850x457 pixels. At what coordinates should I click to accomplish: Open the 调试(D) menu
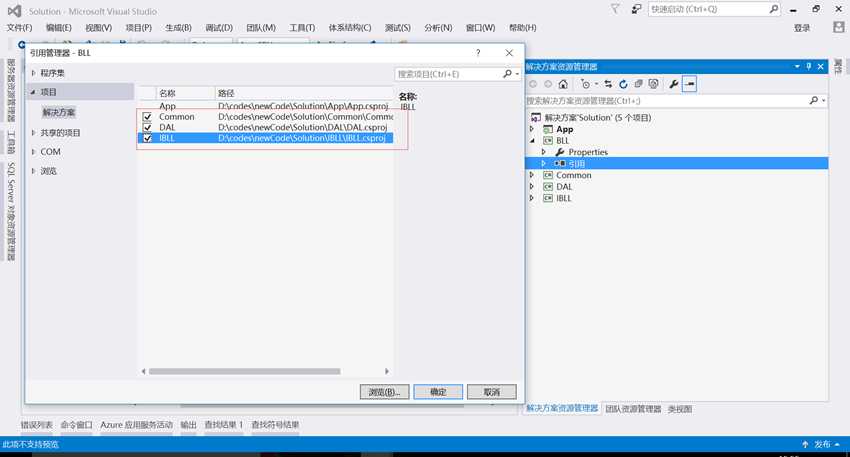click(219, 28)
